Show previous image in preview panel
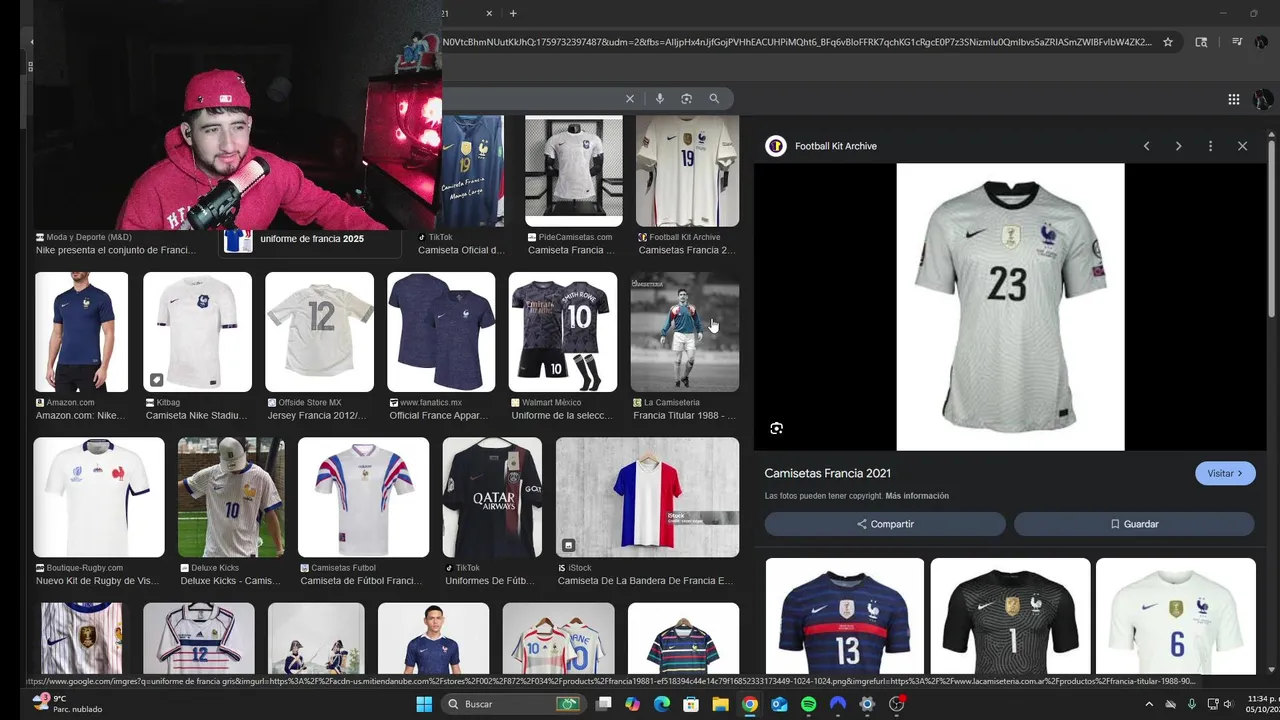Screen dimensions: 1280x720 tap(1147, 146)
